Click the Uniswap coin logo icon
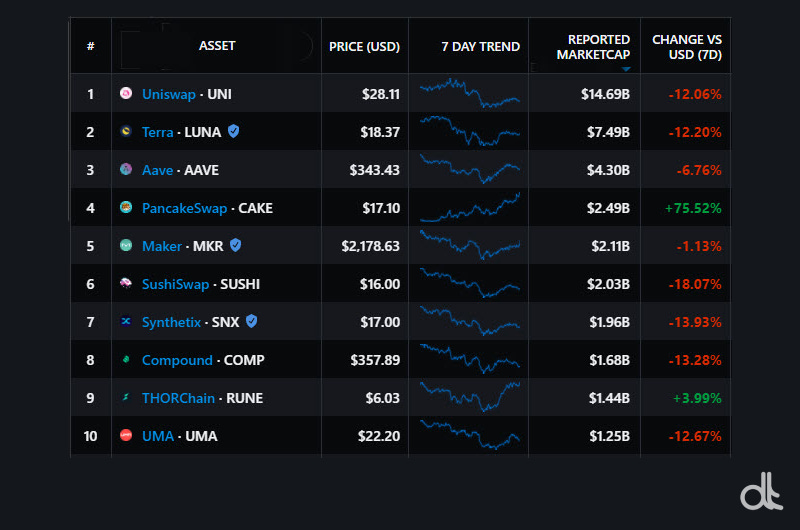 pos(126,93)
